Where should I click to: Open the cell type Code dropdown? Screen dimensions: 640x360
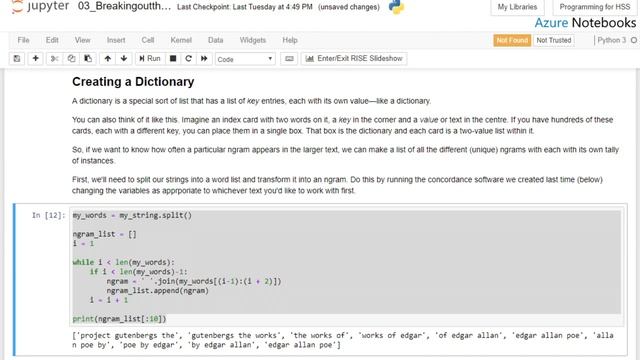[245, 59]
